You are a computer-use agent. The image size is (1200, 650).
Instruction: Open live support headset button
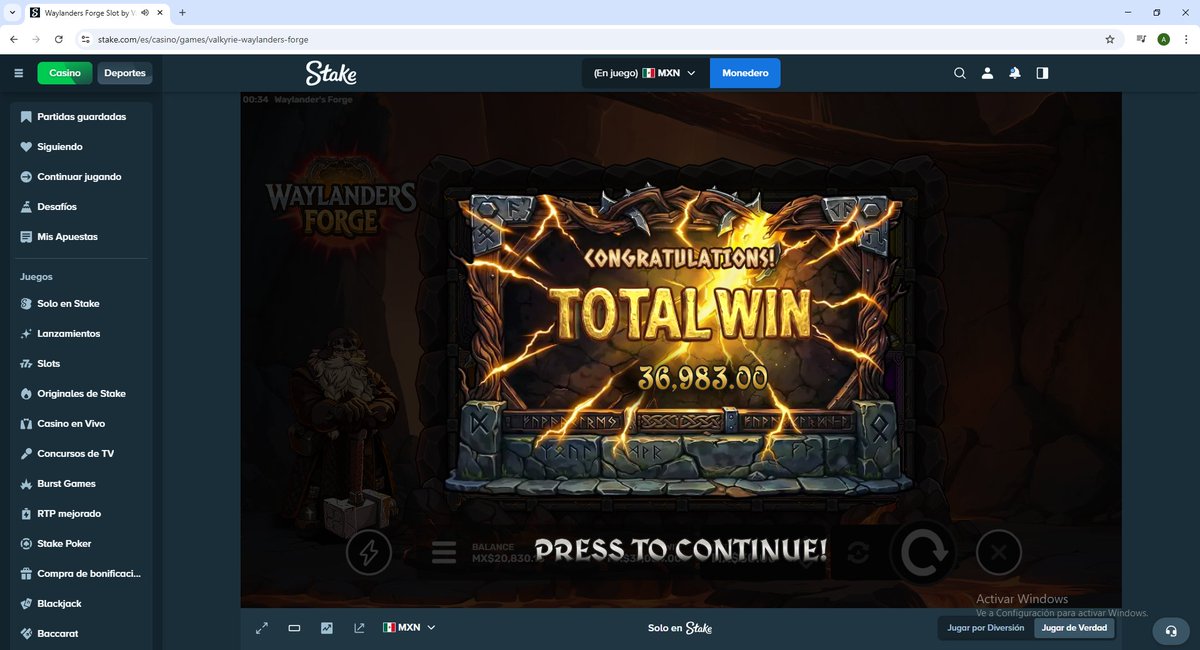click(x=1170, y=631)
